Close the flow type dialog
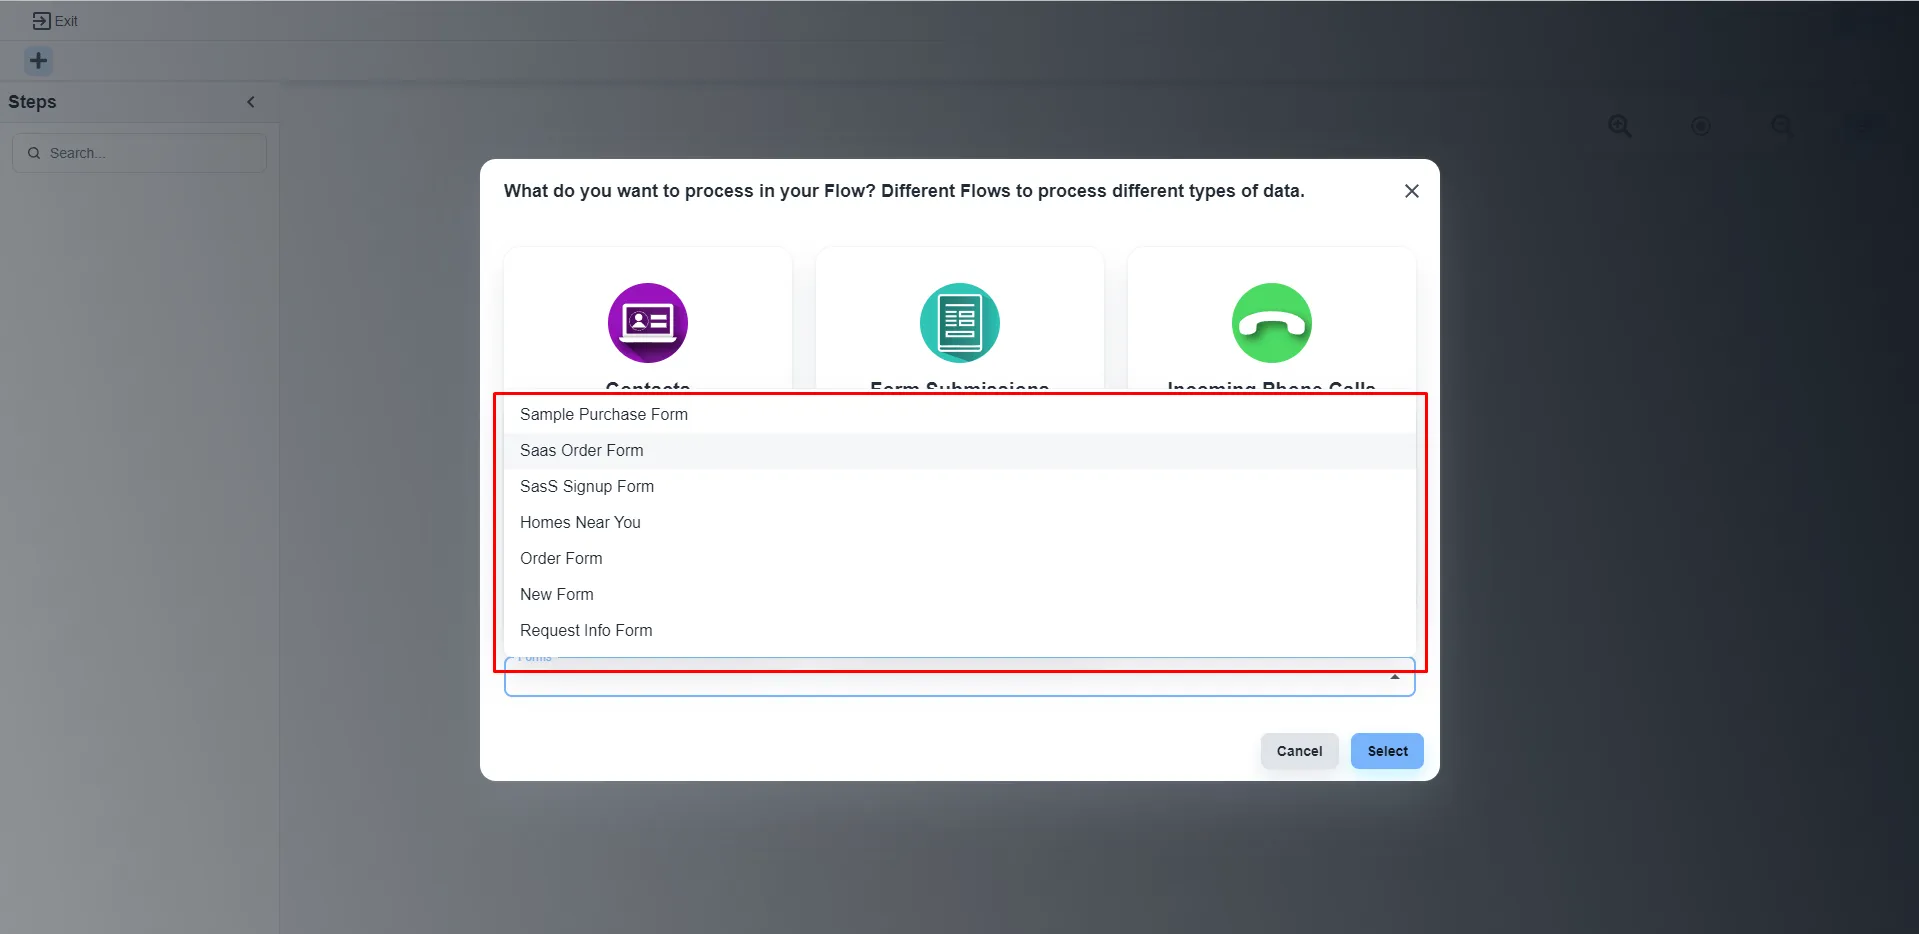Viewport: 1919px width, 934px height. [1412, 191]
